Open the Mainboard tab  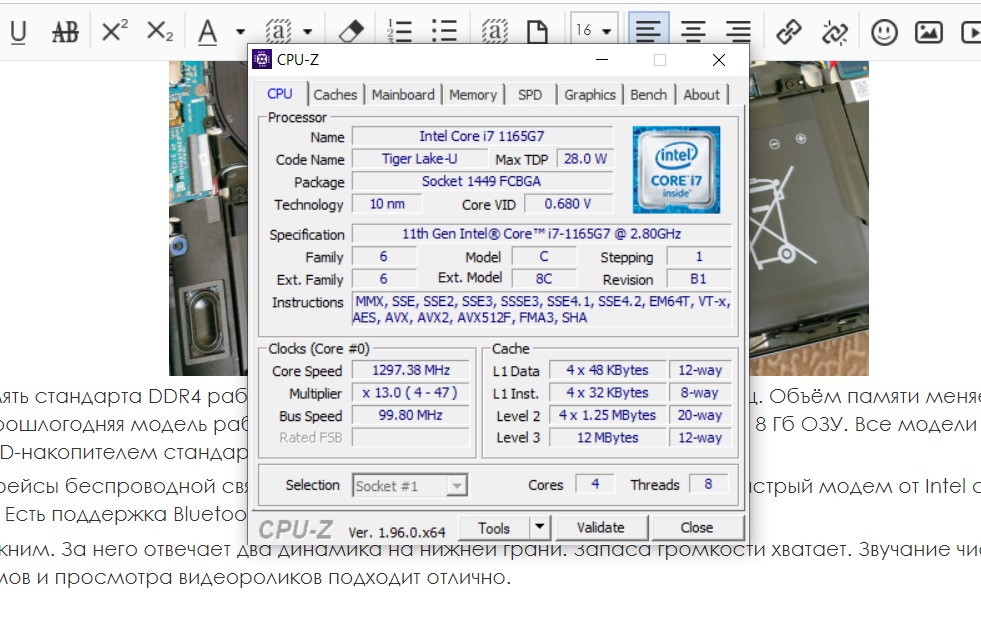pyautogui.click(x=403, y=94)
